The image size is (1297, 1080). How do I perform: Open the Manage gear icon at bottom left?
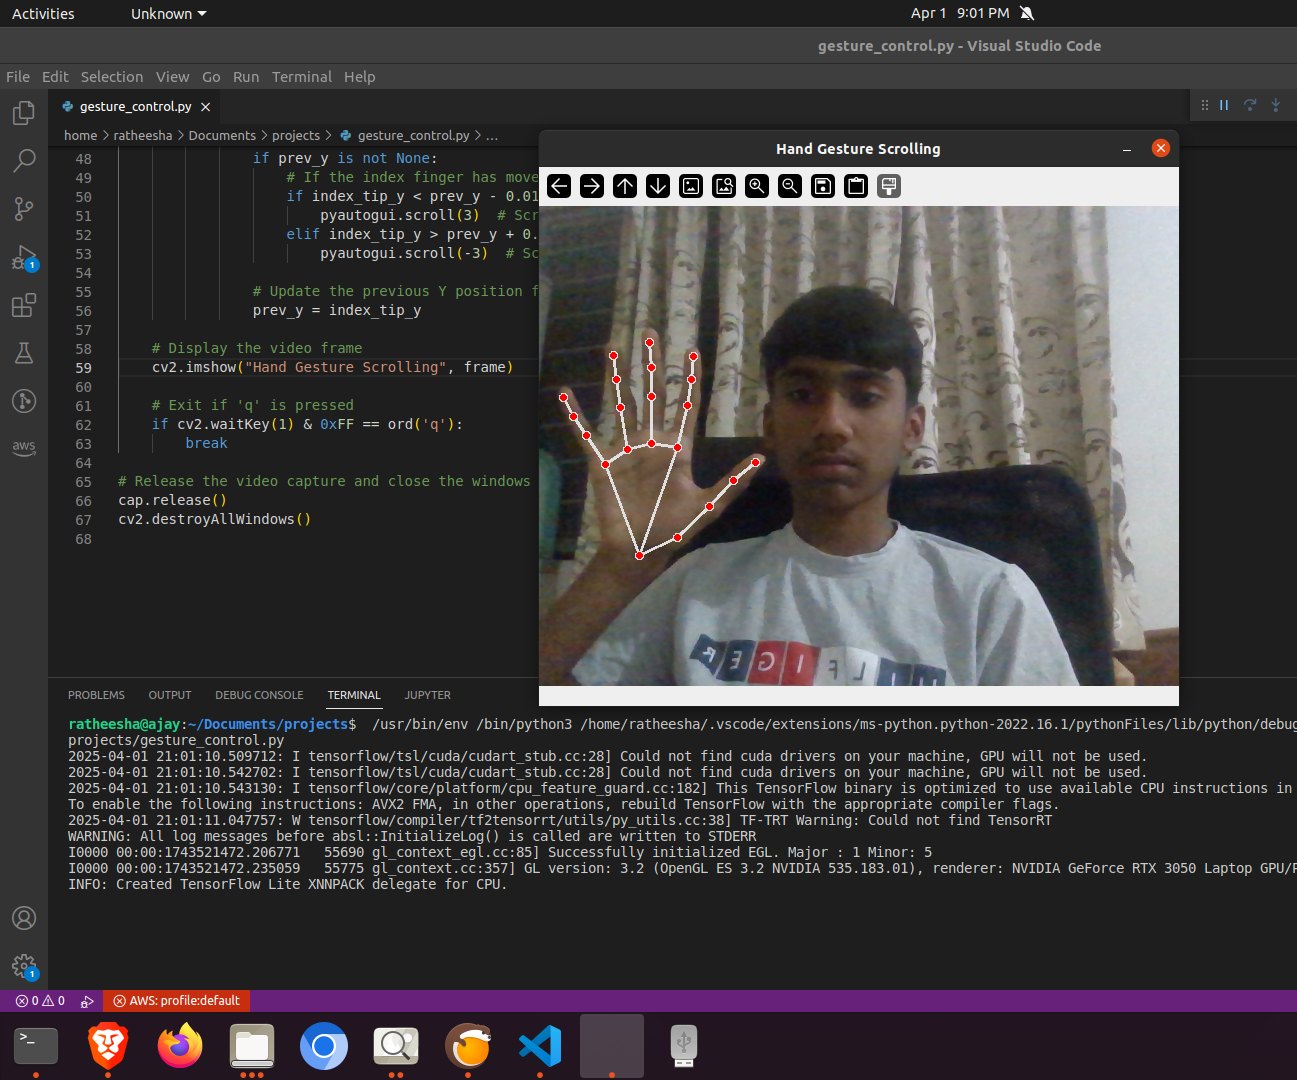[23, 967]
